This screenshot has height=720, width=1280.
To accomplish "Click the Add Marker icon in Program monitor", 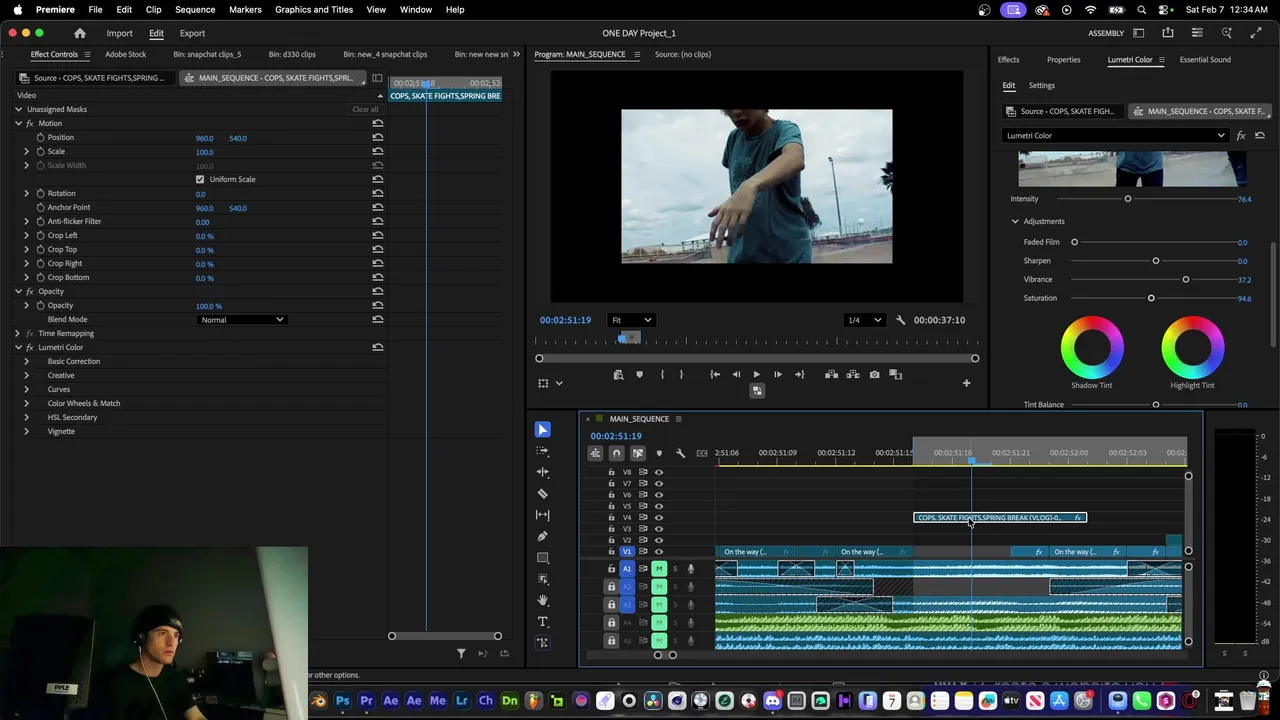I will (x=639, y=375).
